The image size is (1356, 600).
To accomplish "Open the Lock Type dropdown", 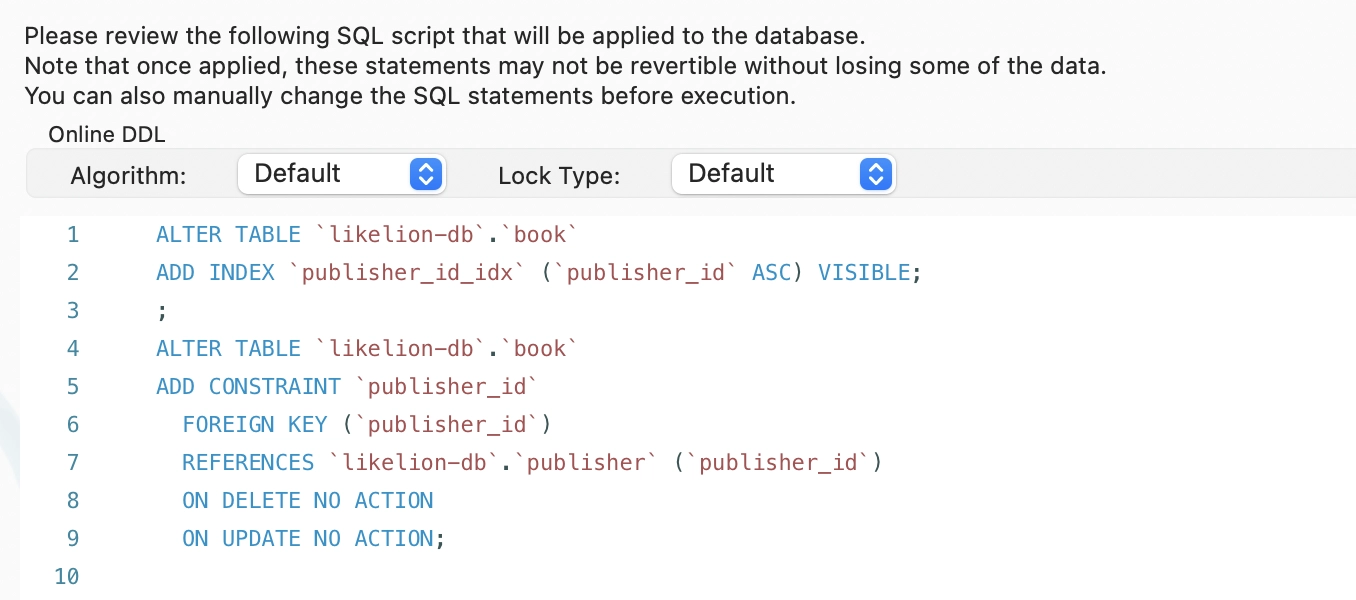I will (x=783, y=174).
